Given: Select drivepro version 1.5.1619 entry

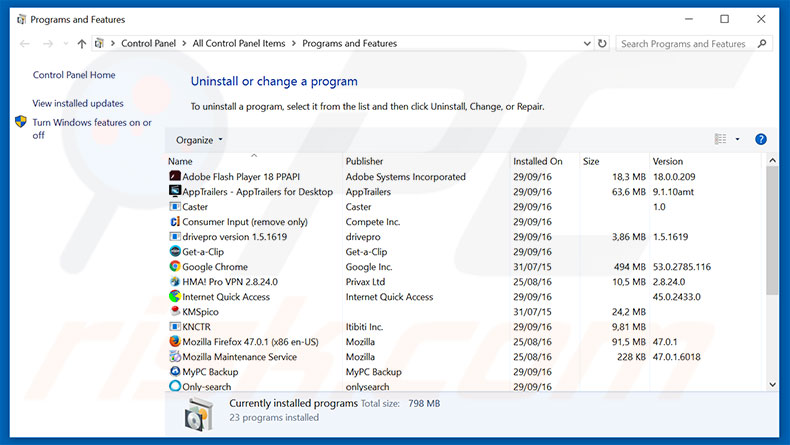Looking at the screenshot, I should click(x=235, y=236).
